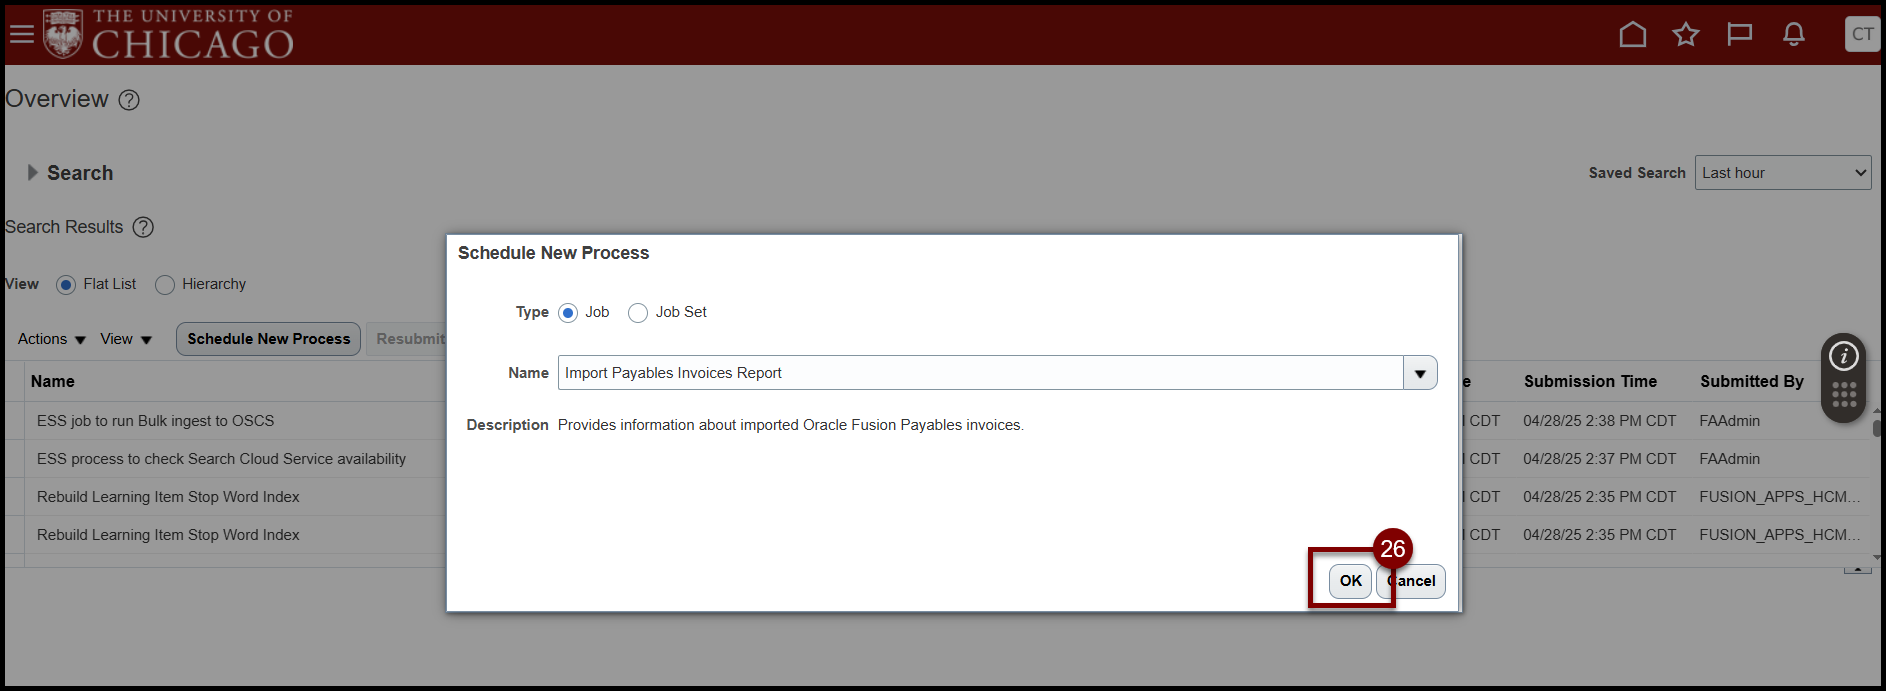Open the hamburger navigation menu
The image size is (1886, 691).
pyautogui.click(x=21, y=35)
